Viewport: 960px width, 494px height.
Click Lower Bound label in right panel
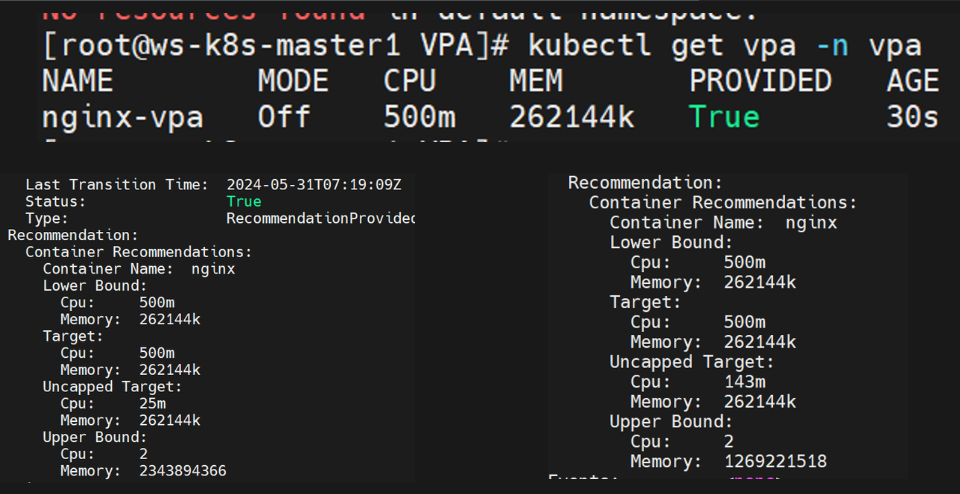pyautogui.click(x=671, y=242)
